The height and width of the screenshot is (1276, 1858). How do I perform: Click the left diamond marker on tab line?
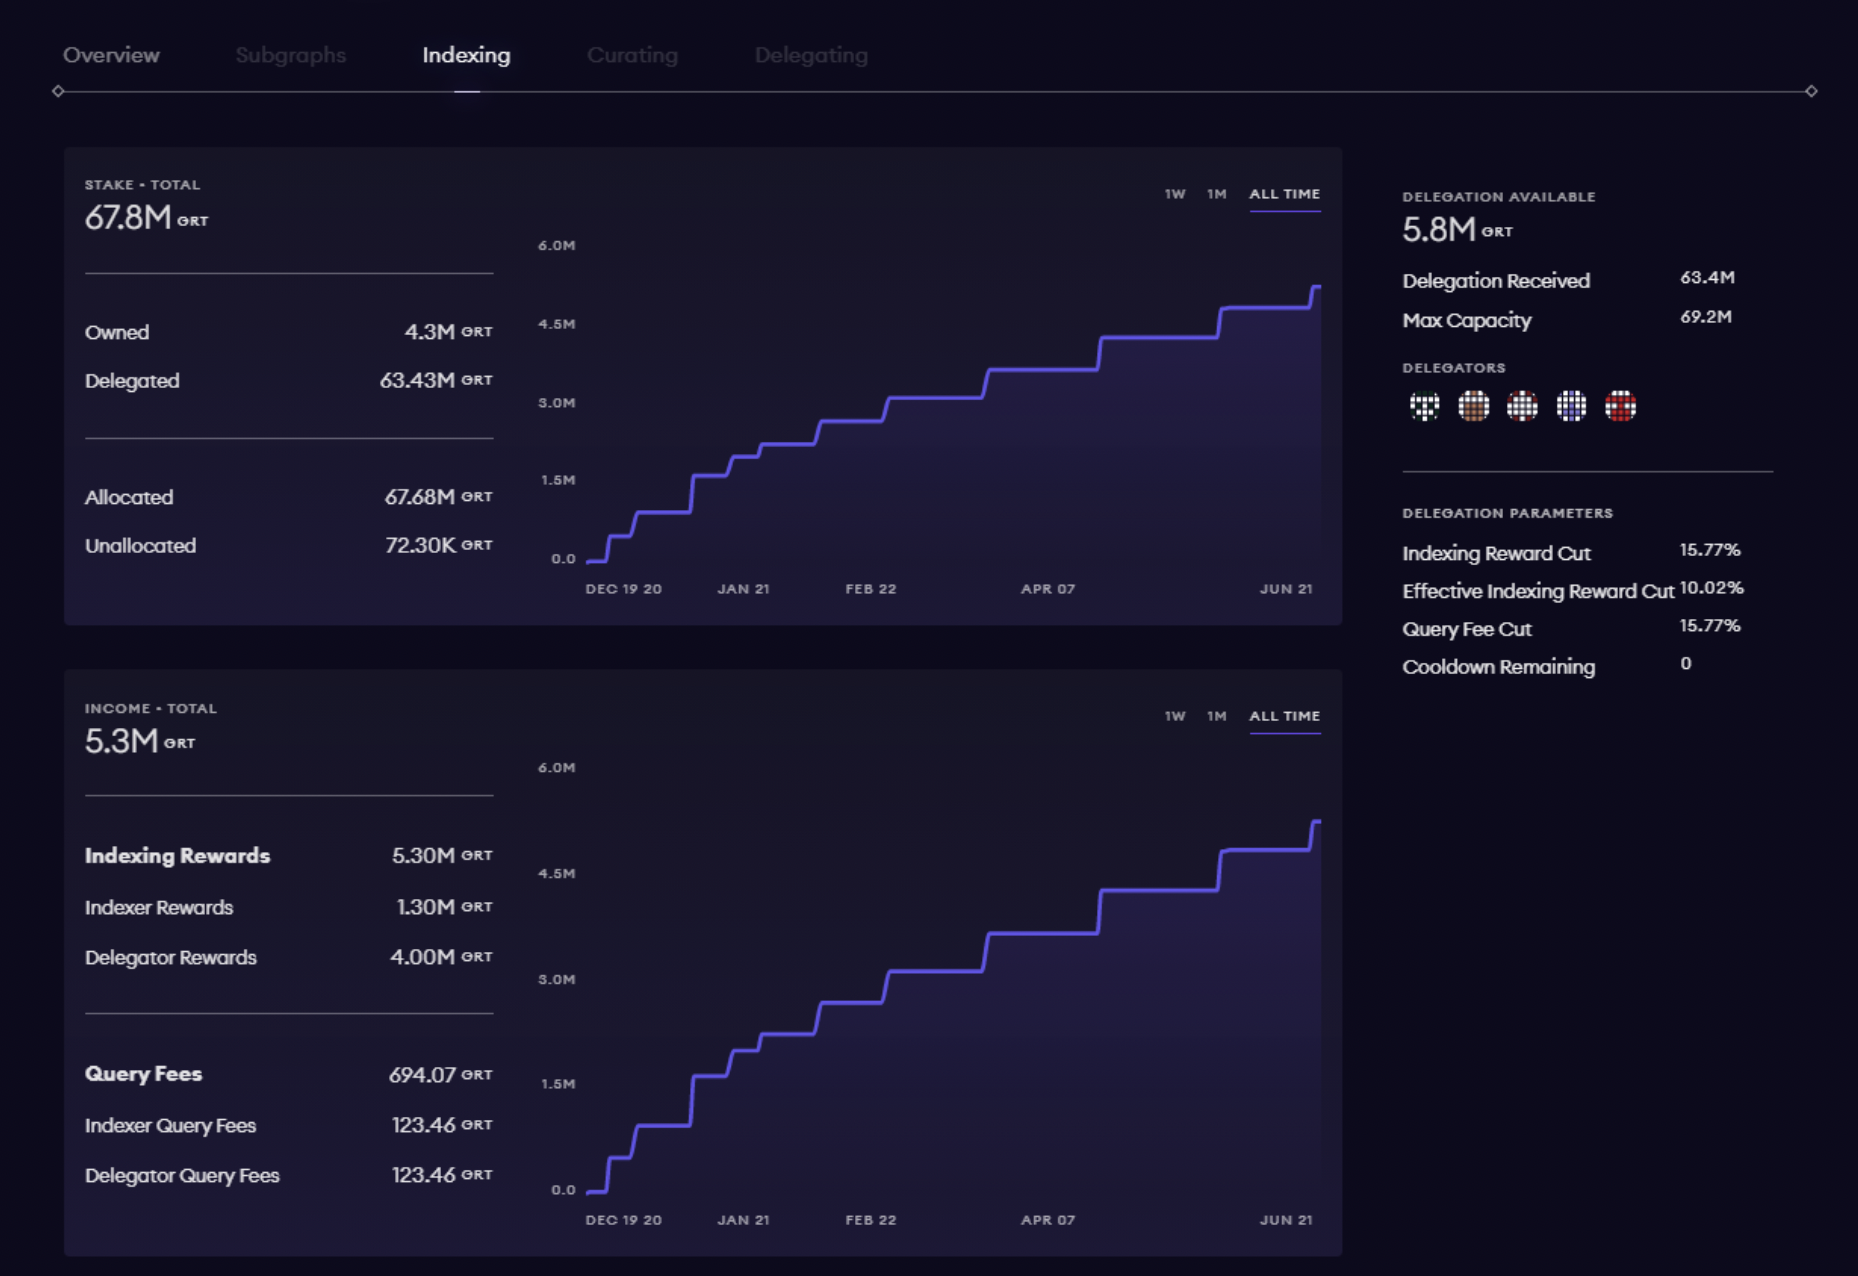click(x=58, y=91)
